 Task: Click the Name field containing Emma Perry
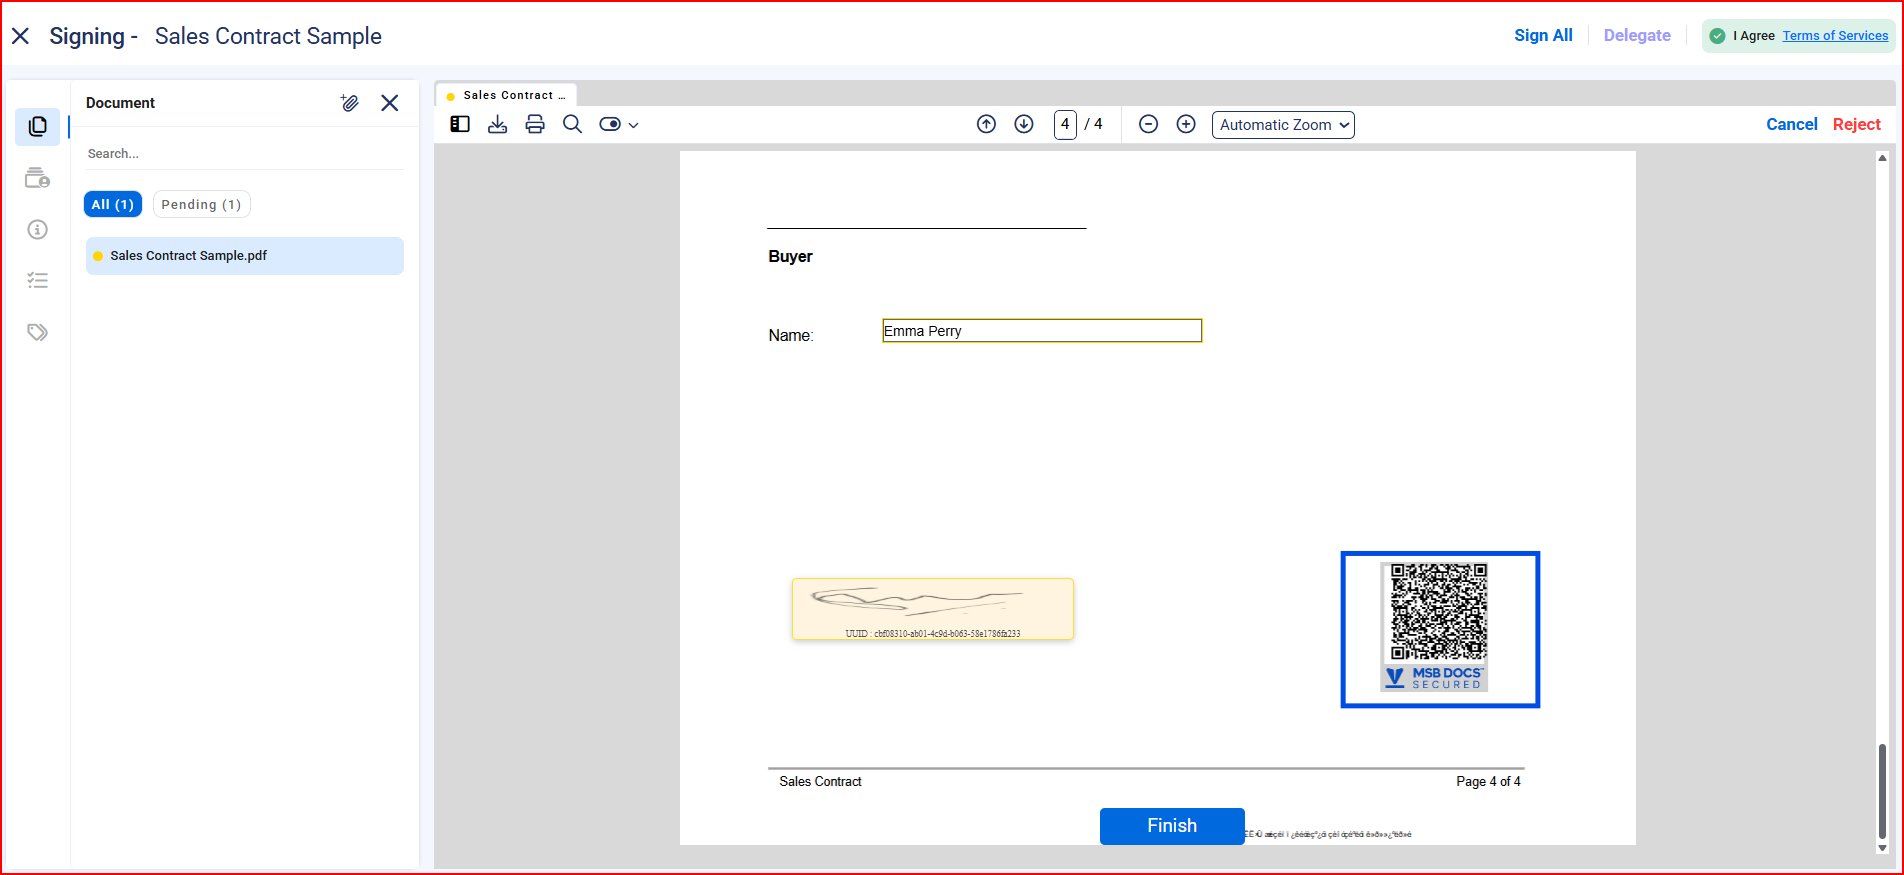point(1041,331)
